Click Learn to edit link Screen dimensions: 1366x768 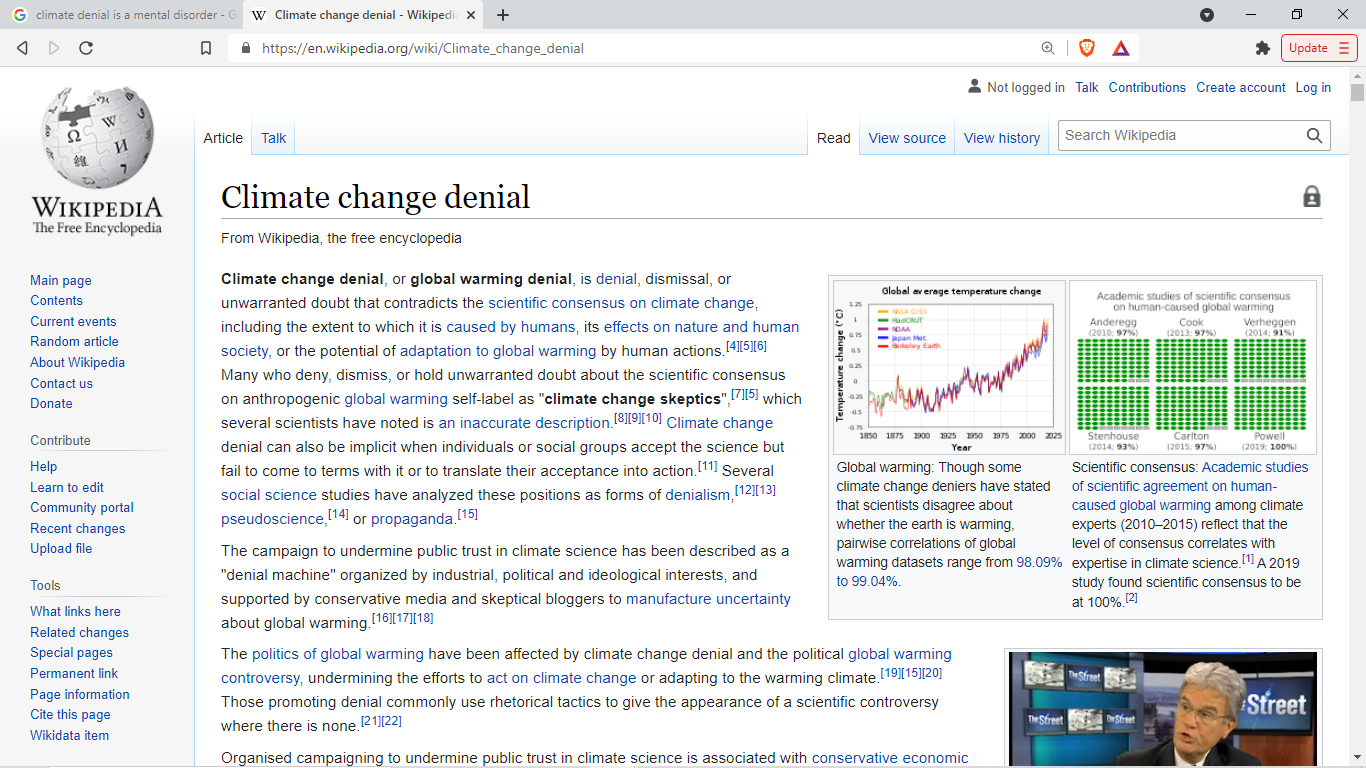67,487
